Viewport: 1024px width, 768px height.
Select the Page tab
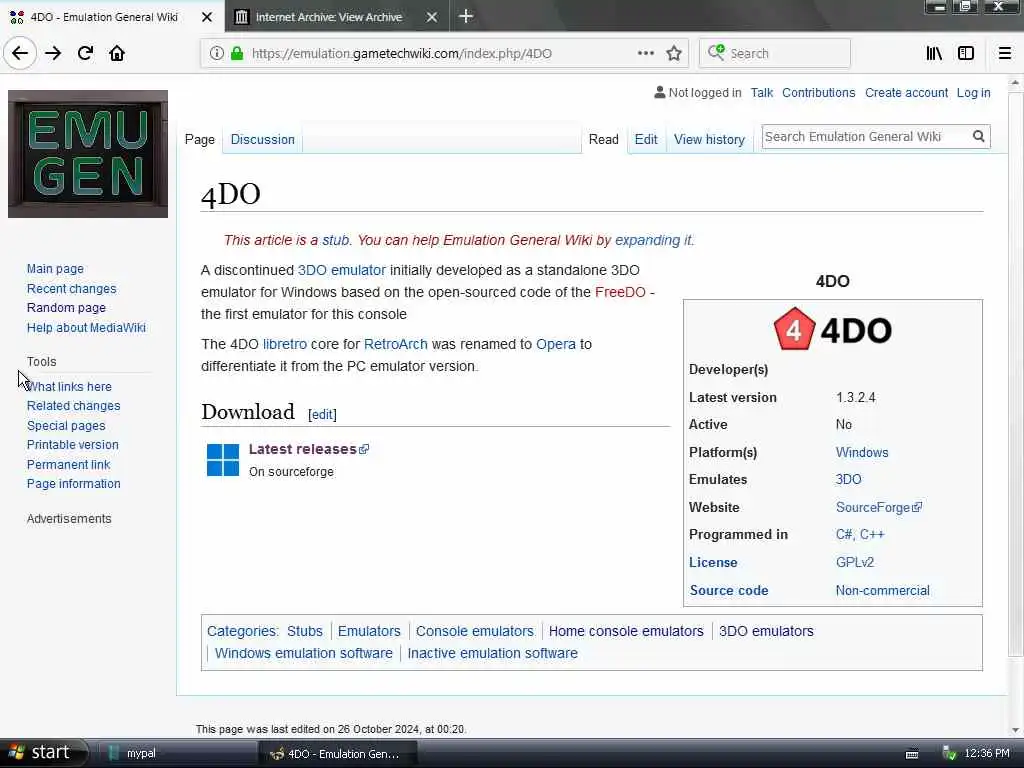200,139
